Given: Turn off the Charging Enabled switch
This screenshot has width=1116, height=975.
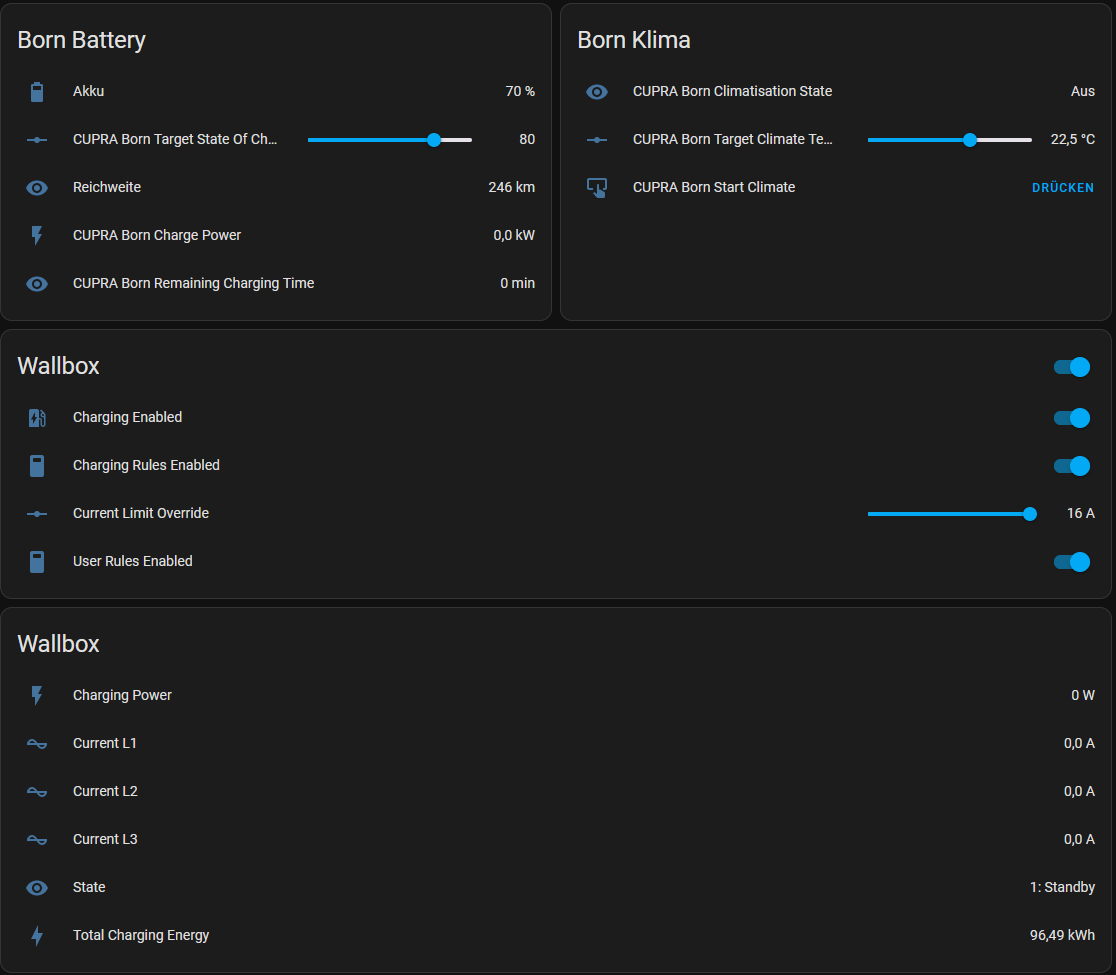Looking at the screenshot, I should click(1072, 418).
